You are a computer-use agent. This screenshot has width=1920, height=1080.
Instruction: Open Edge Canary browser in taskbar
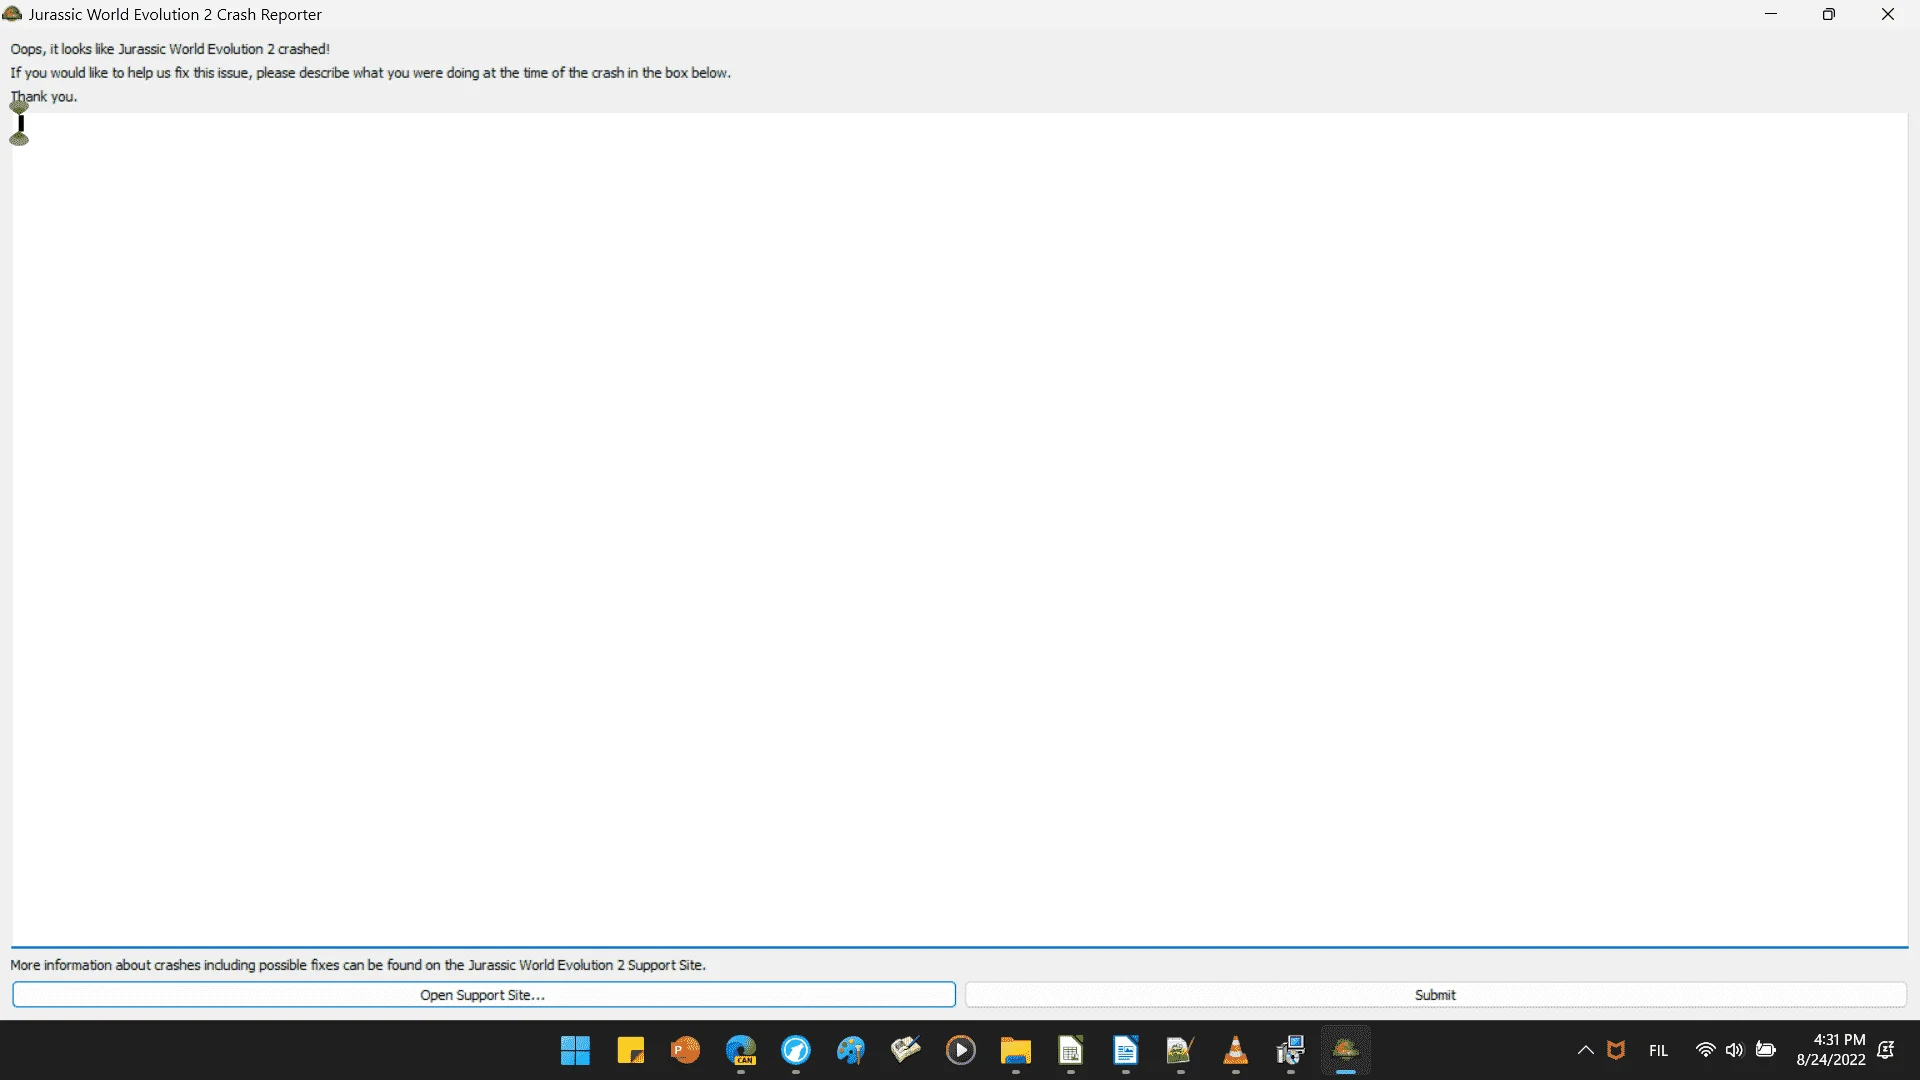[x=741, y=1050]
